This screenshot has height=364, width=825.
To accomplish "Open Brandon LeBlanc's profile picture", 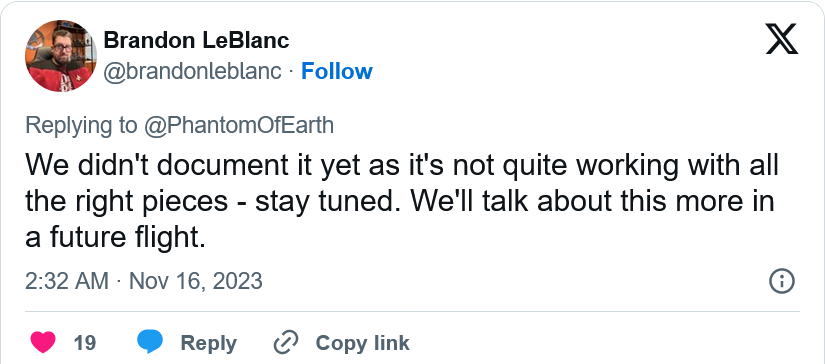I will pyautogui.click(x=61, y=56).
